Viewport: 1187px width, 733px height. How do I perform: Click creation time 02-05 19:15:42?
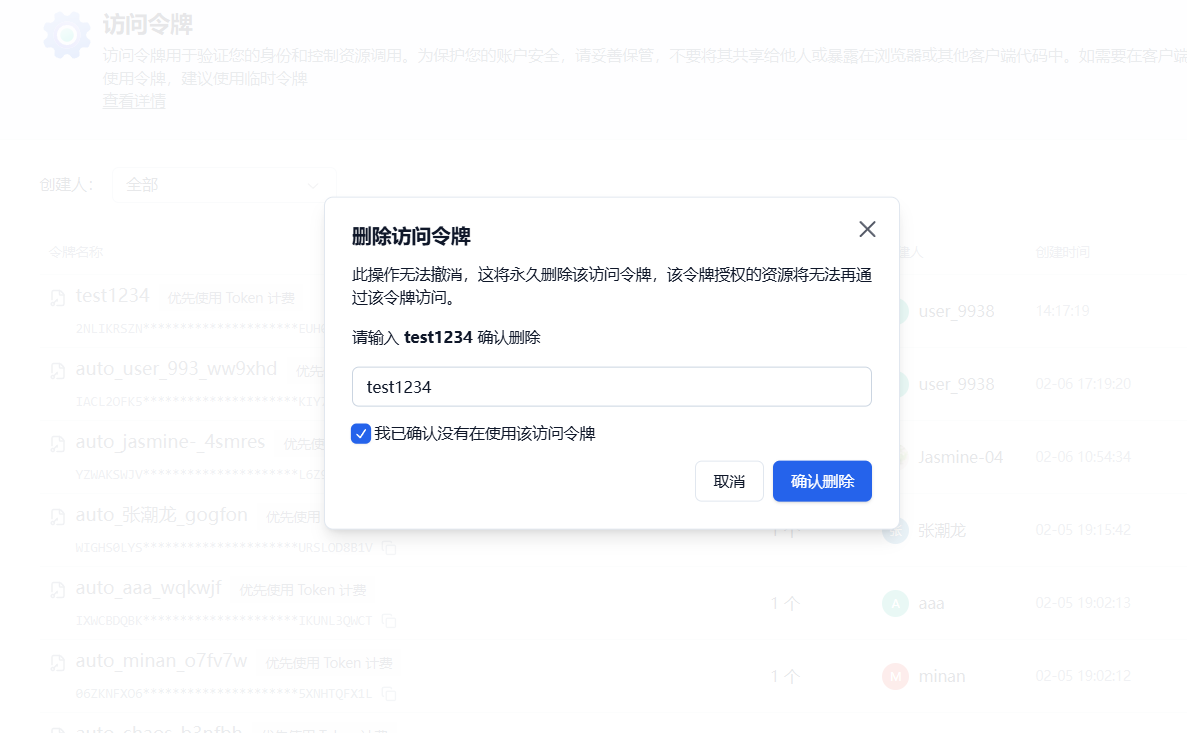click(x=1083, y=530)
